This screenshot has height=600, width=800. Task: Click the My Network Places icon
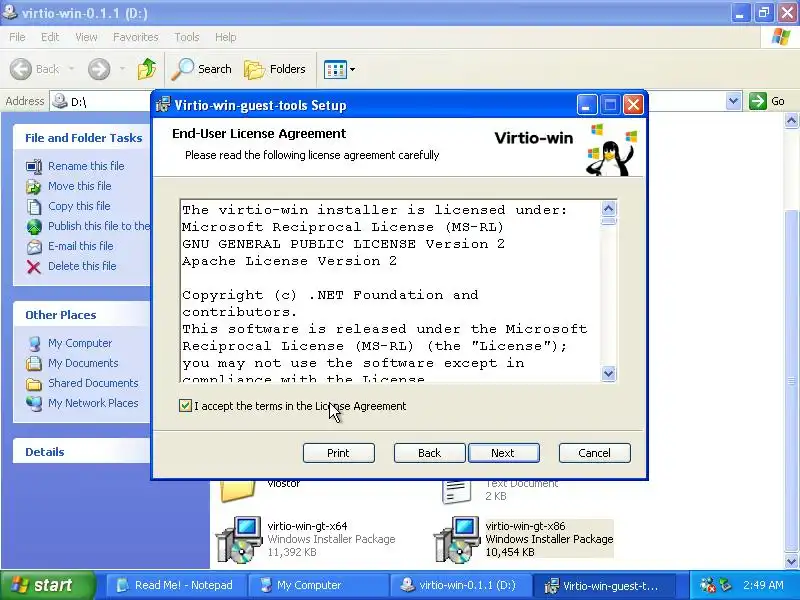click(34, 404)
